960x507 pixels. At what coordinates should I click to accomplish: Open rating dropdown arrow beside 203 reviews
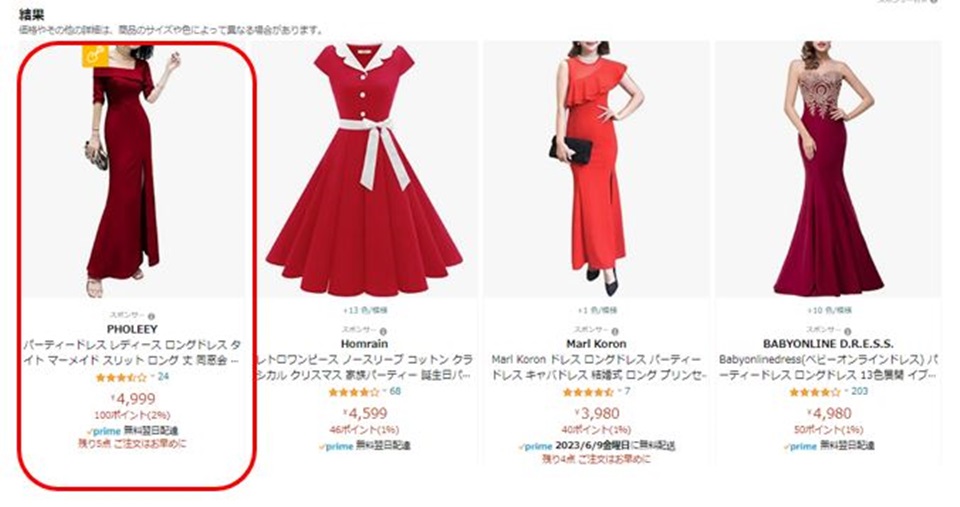point(847,391)
